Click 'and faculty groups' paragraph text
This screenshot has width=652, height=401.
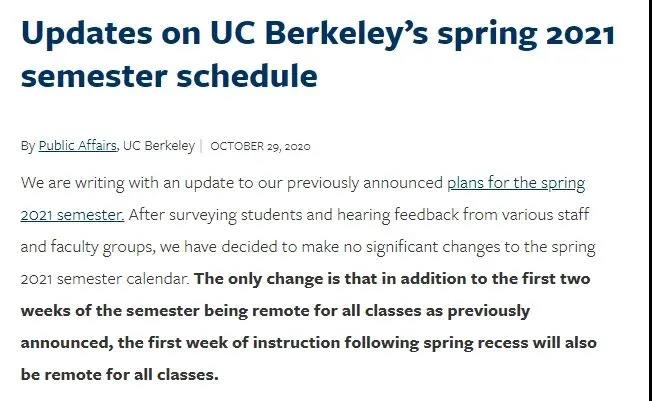tap(88, 247)
